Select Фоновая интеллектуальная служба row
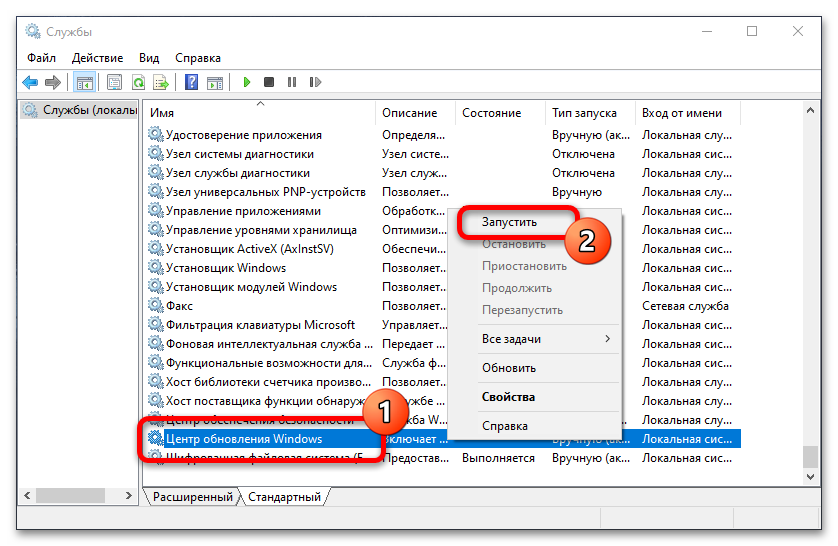838x546 pixels. 269,344
